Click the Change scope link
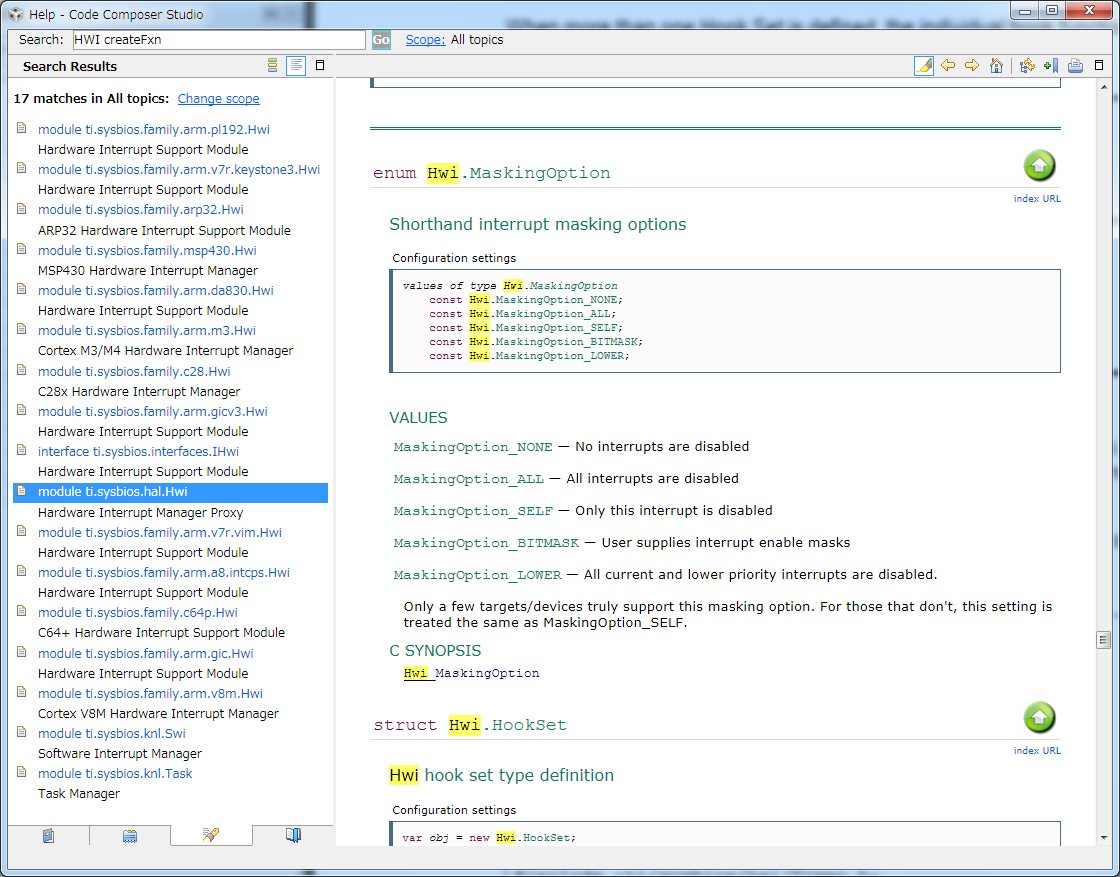1120x877 pixels. pos(218,99)
